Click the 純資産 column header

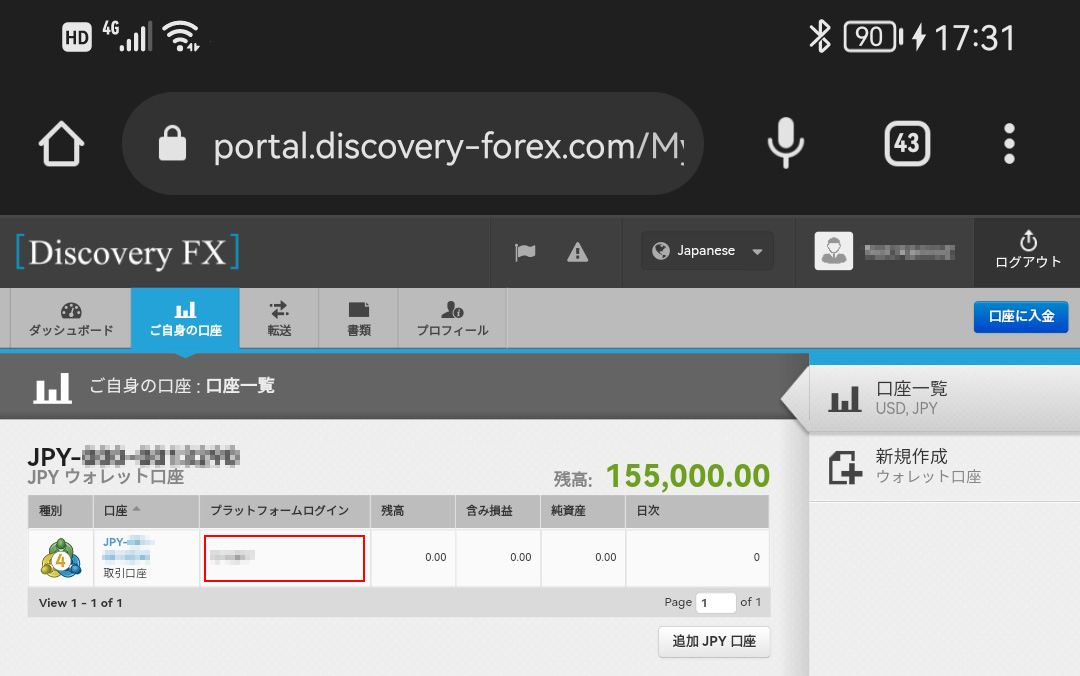pyautogui.click(x=583, y=511)
